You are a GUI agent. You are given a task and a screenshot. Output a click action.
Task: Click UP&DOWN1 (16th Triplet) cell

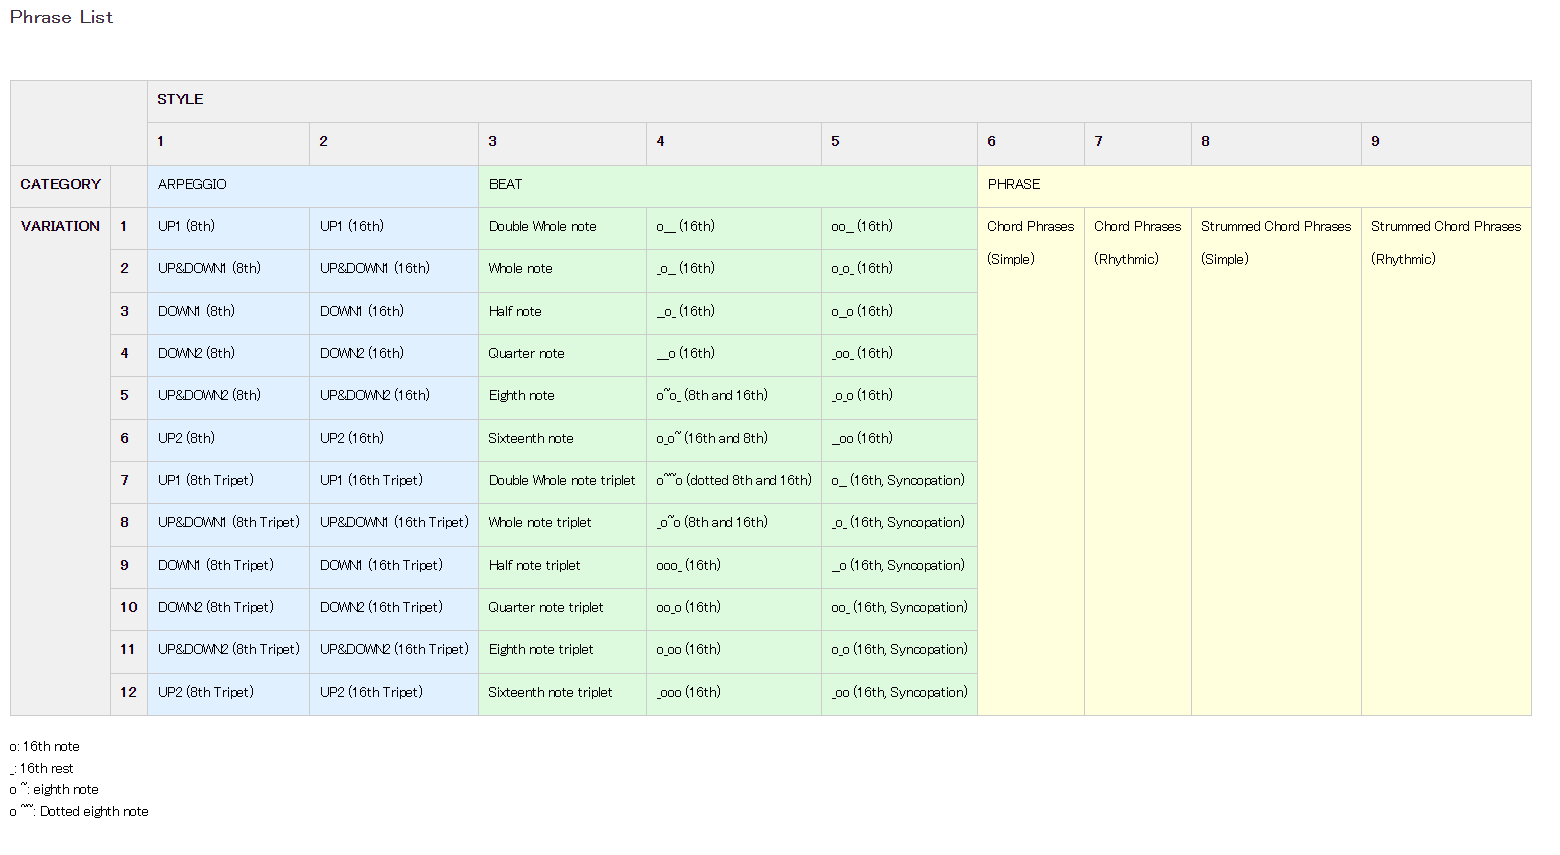coord(394,524)
